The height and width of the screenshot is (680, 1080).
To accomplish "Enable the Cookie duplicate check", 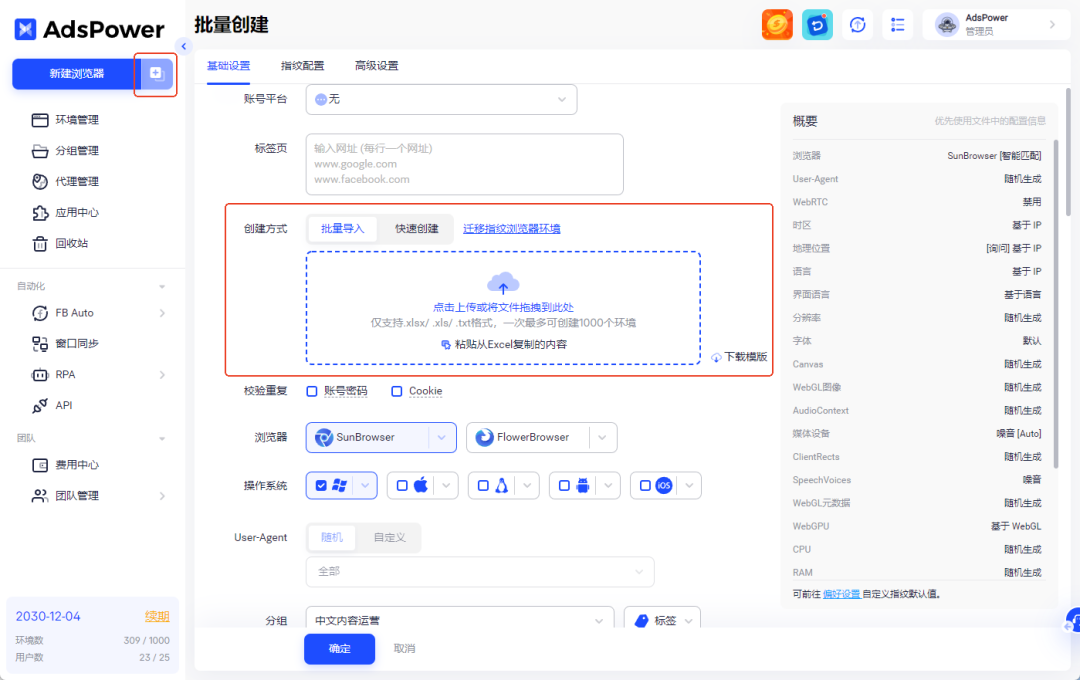I will coord(396,391).
